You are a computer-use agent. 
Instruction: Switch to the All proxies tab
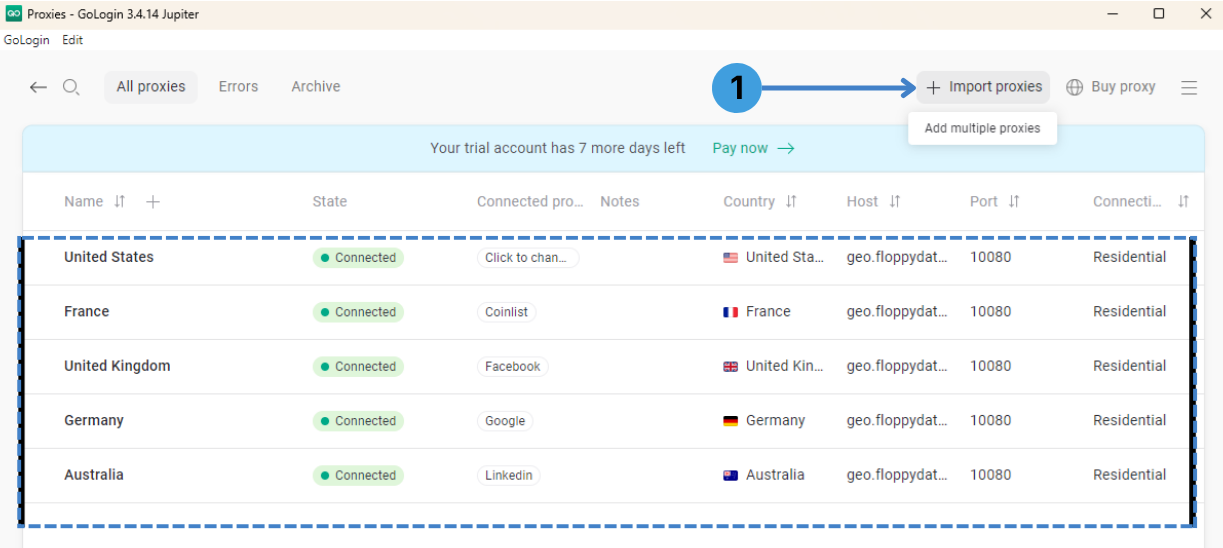[151, 87]
